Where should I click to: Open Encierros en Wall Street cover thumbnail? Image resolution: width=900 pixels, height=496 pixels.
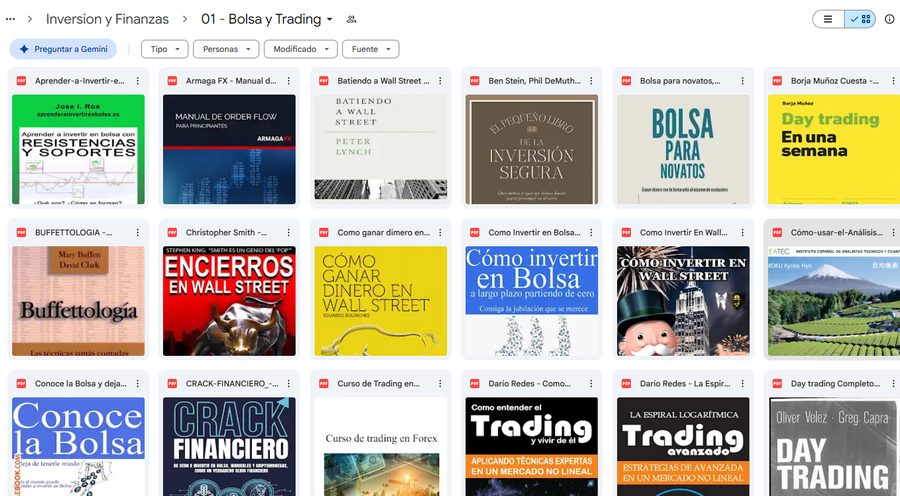[x=229, y=301]
